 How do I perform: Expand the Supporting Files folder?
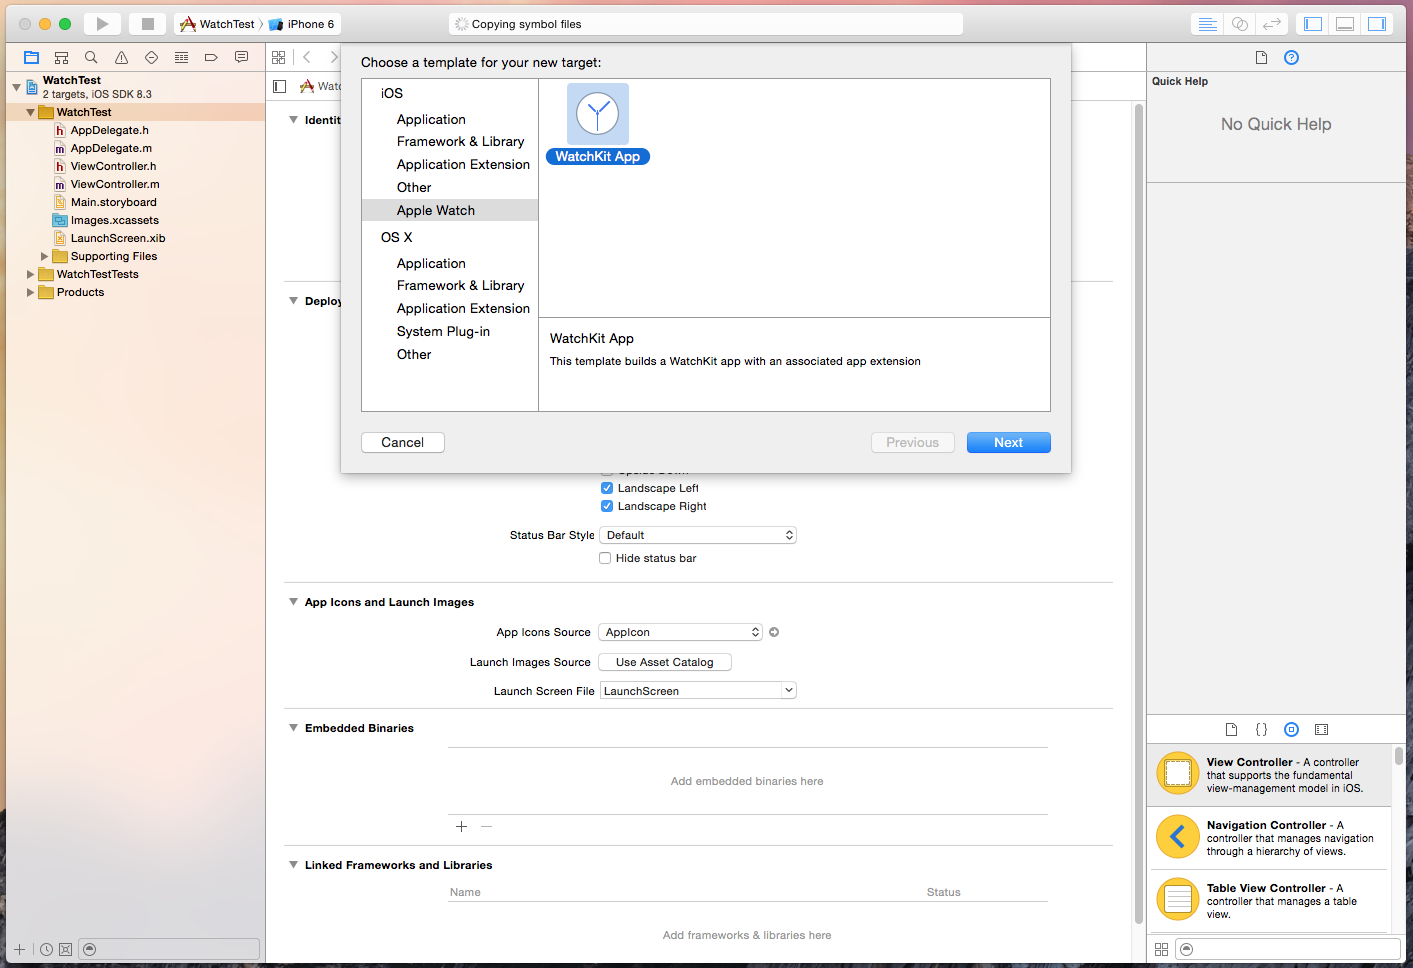pyautogui.click(x=44, y=256)
